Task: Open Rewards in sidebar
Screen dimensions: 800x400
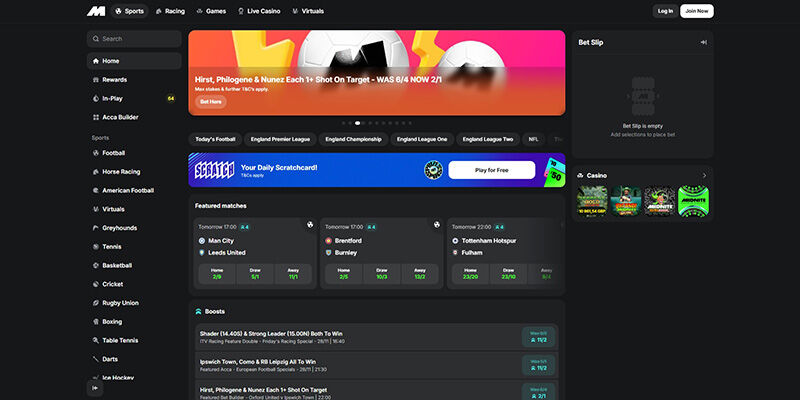Action: tap(134, 80)
